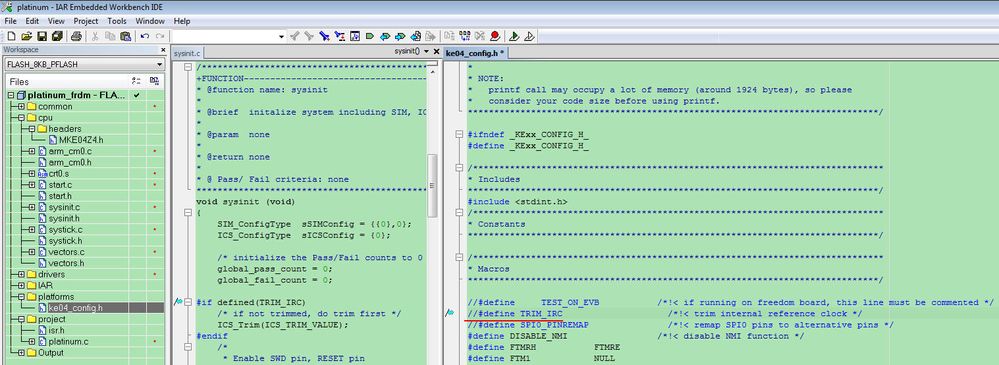Image resolution: width=999 pixels, height=365 pixels.
Task: Click the Save All toolbar icon
Action: click(57, 36)
